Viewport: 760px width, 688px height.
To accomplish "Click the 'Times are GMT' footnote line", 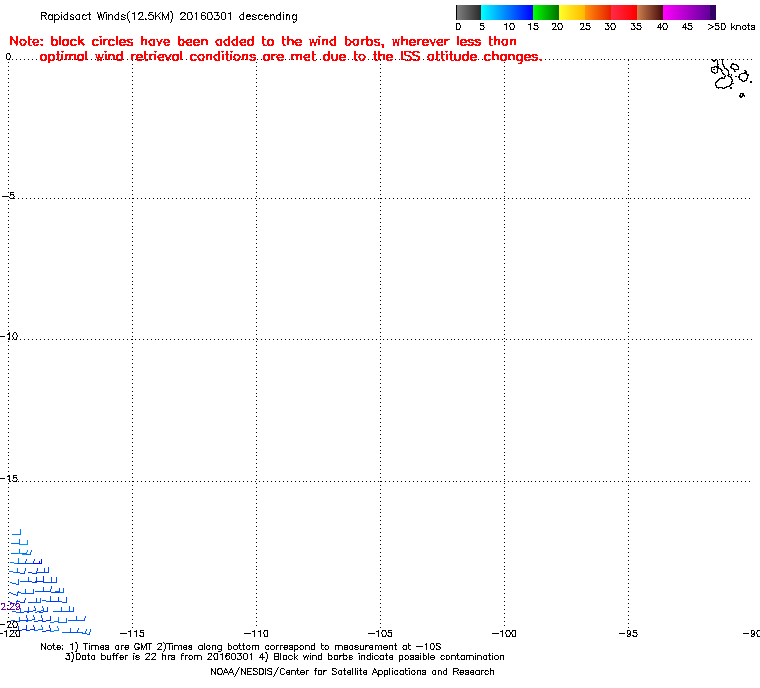I will coord(241,647).
